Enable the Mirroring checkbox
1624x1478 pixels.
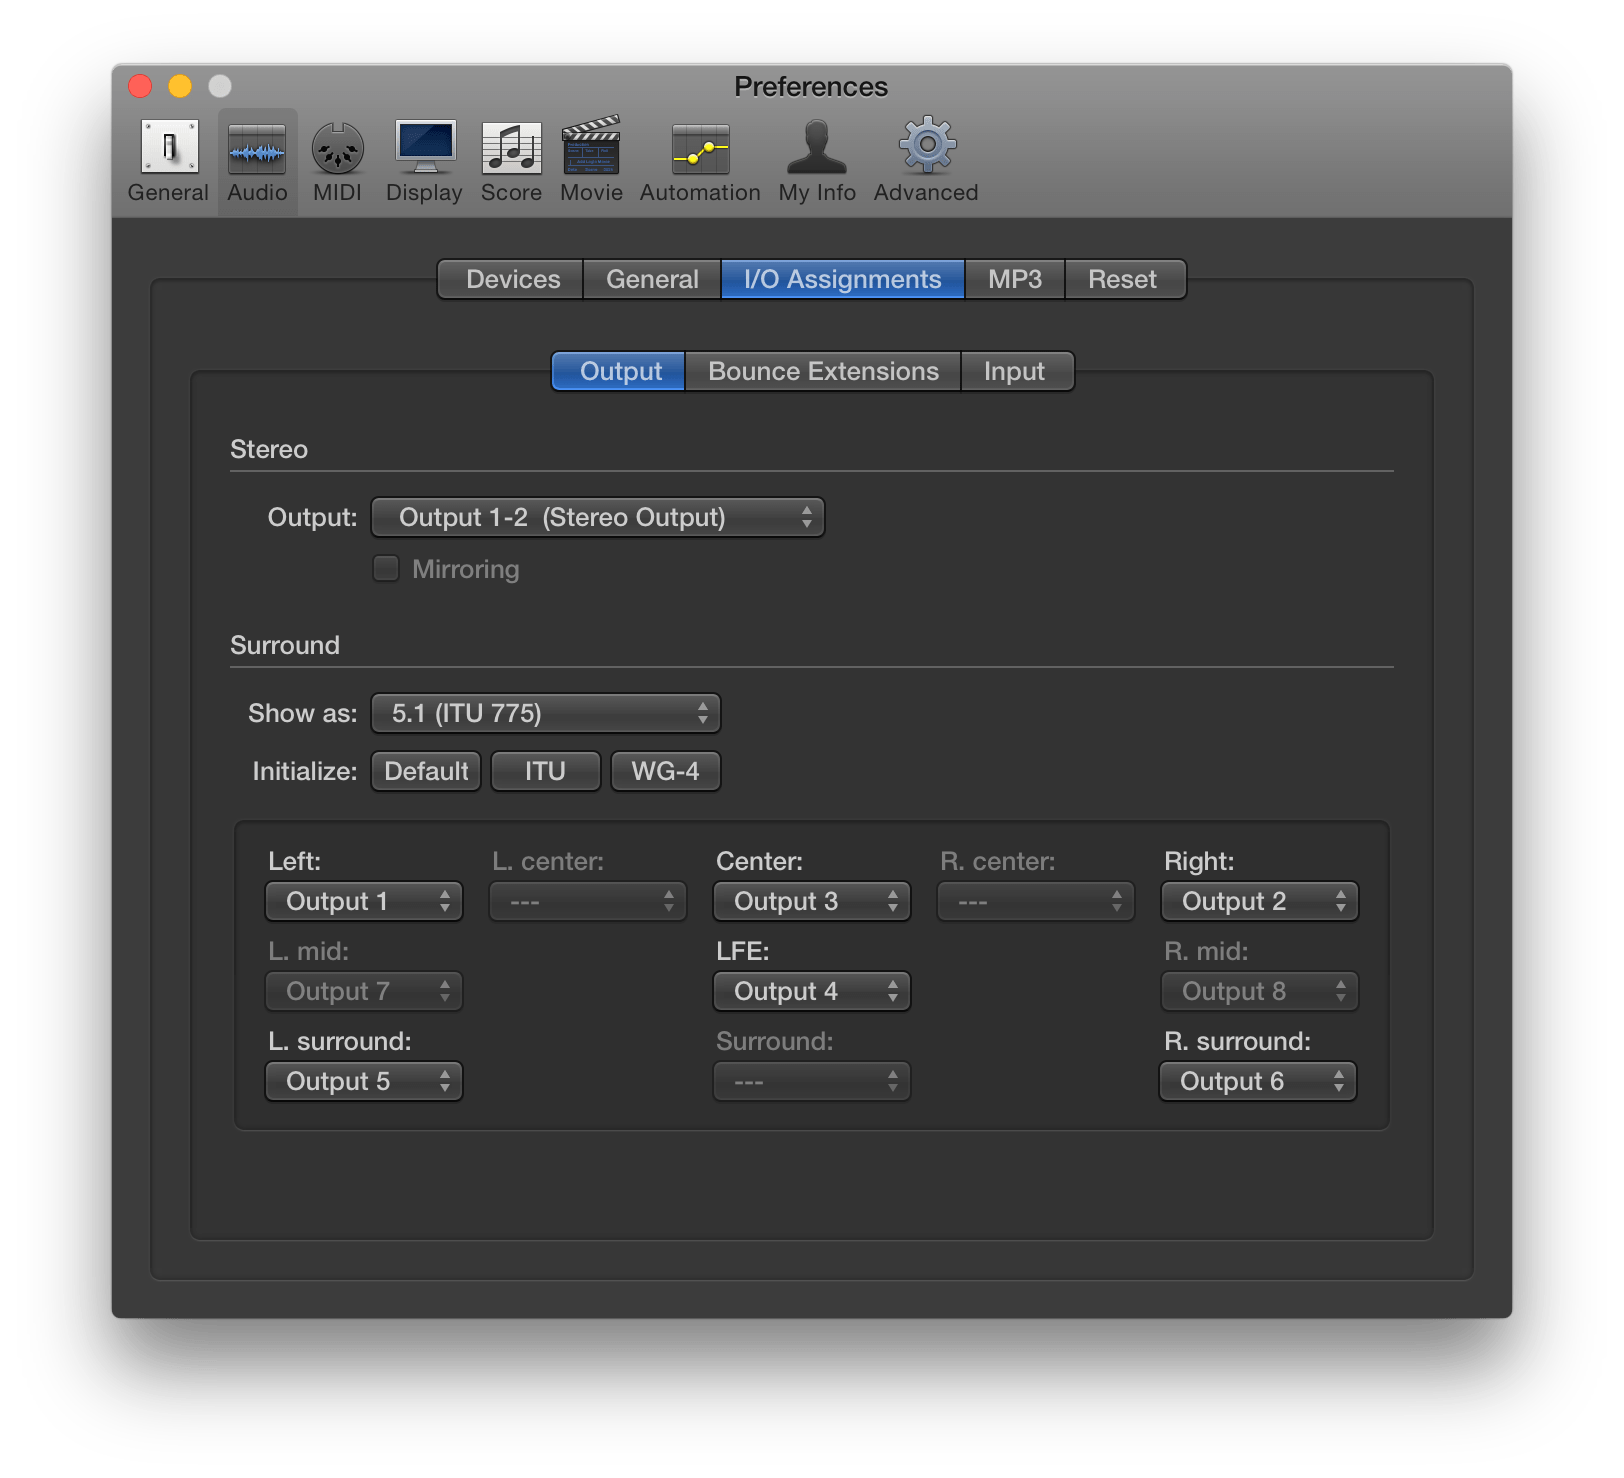tap(386, 568)
